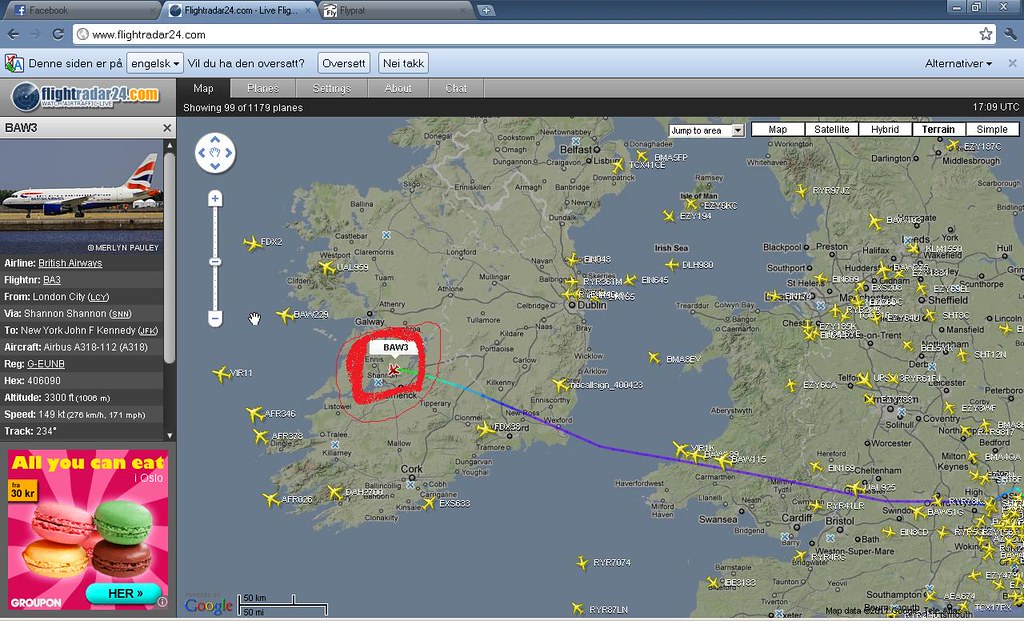Image resolution: width=1024 pixels, height=621 pixels.
Task: Select the AFR346 plane icon
Action: [x=255, y=414]
